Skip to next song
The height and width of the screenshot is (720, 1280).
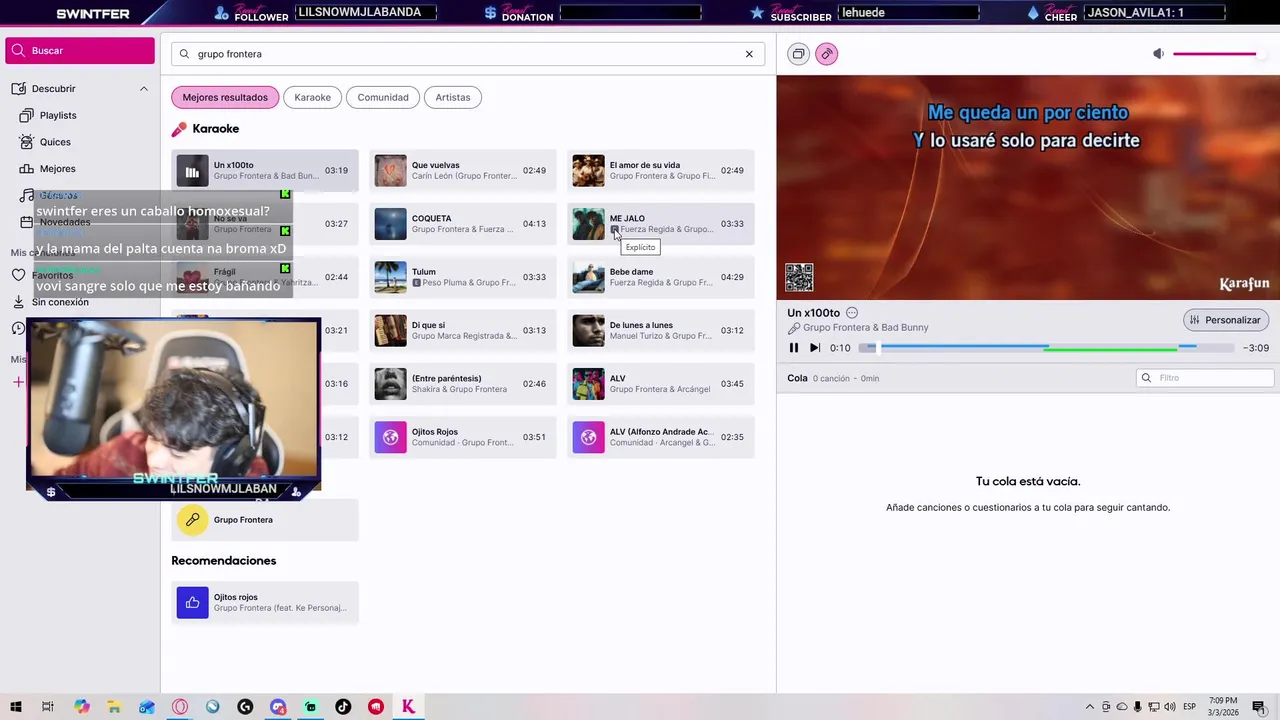tap(815, 348)
